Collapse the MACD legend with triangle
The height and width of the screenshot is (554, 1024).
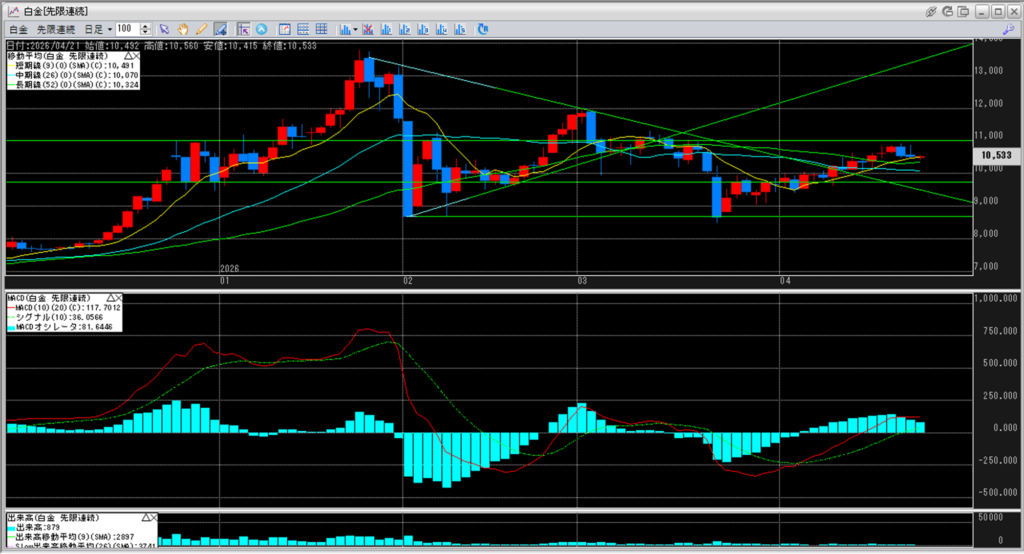tap(108, 298)
